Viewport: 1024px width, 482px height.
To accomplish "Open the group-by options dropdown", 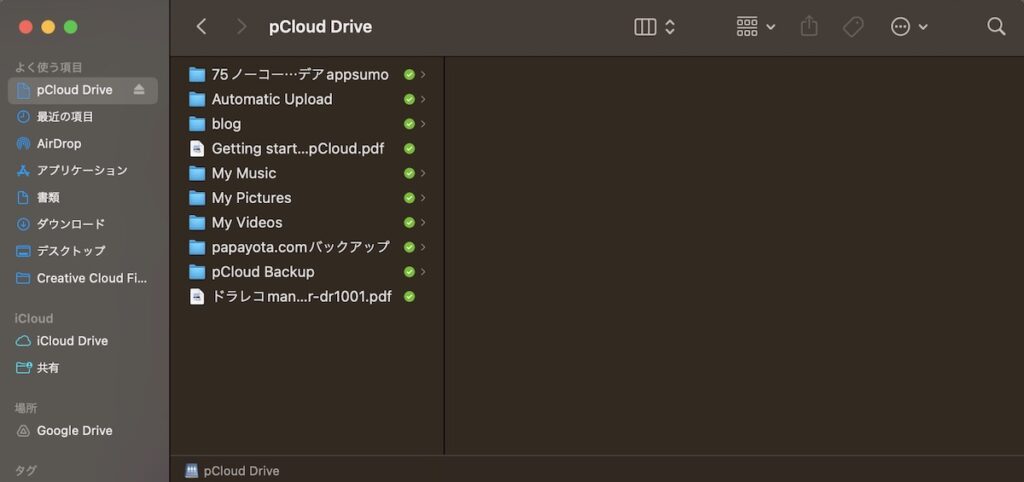I will (x=756, y=27).
